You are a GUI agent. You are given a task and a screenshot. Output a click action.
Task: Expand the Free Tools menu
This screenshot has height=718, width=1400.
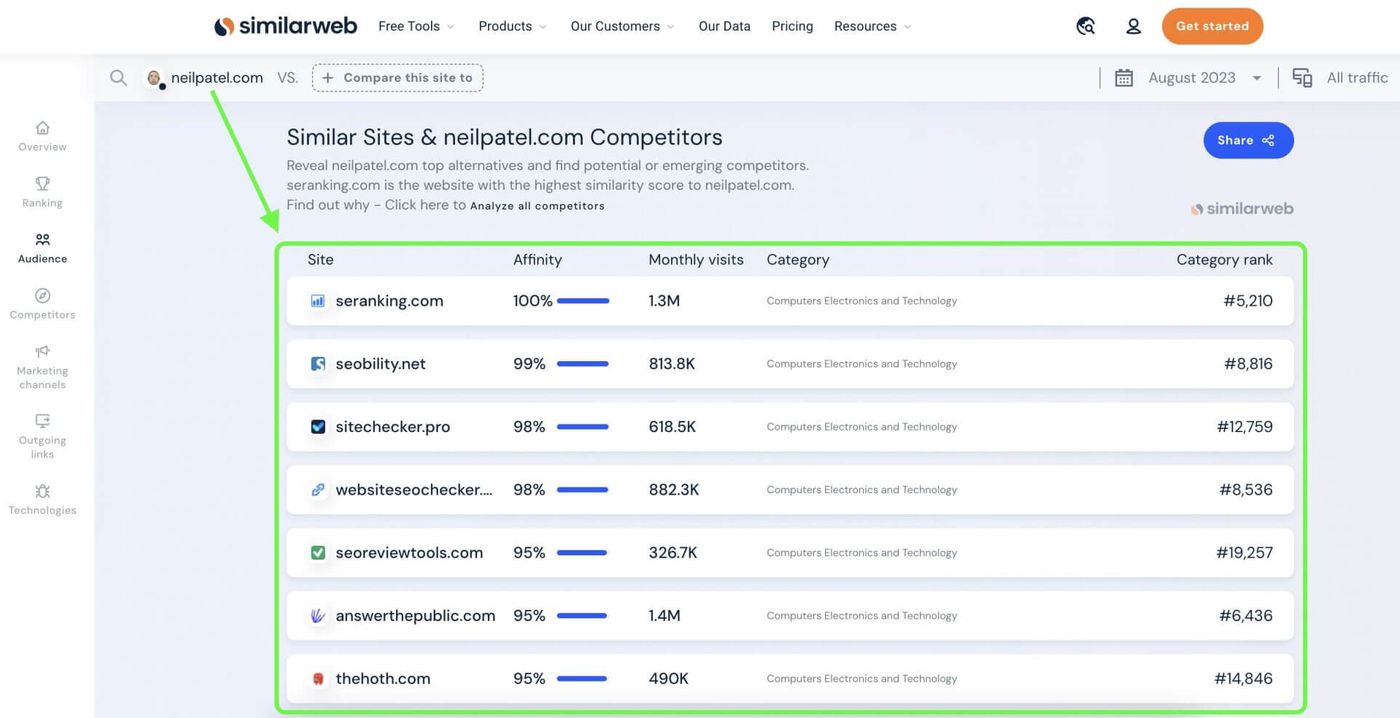click(x=416, y=26)
